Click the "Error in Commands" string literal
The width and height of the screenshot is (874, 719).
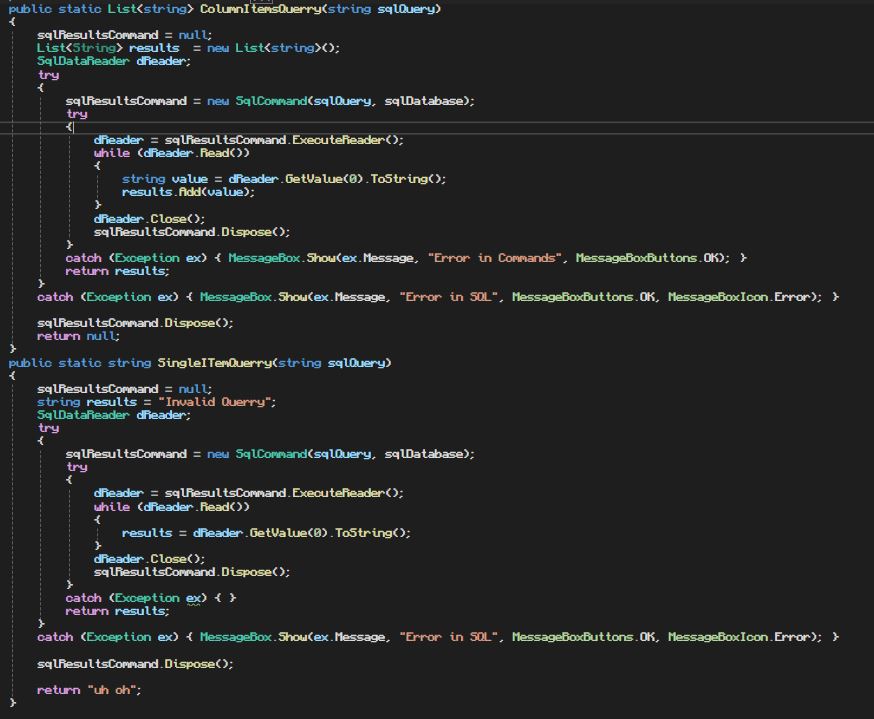click(495, 258)
